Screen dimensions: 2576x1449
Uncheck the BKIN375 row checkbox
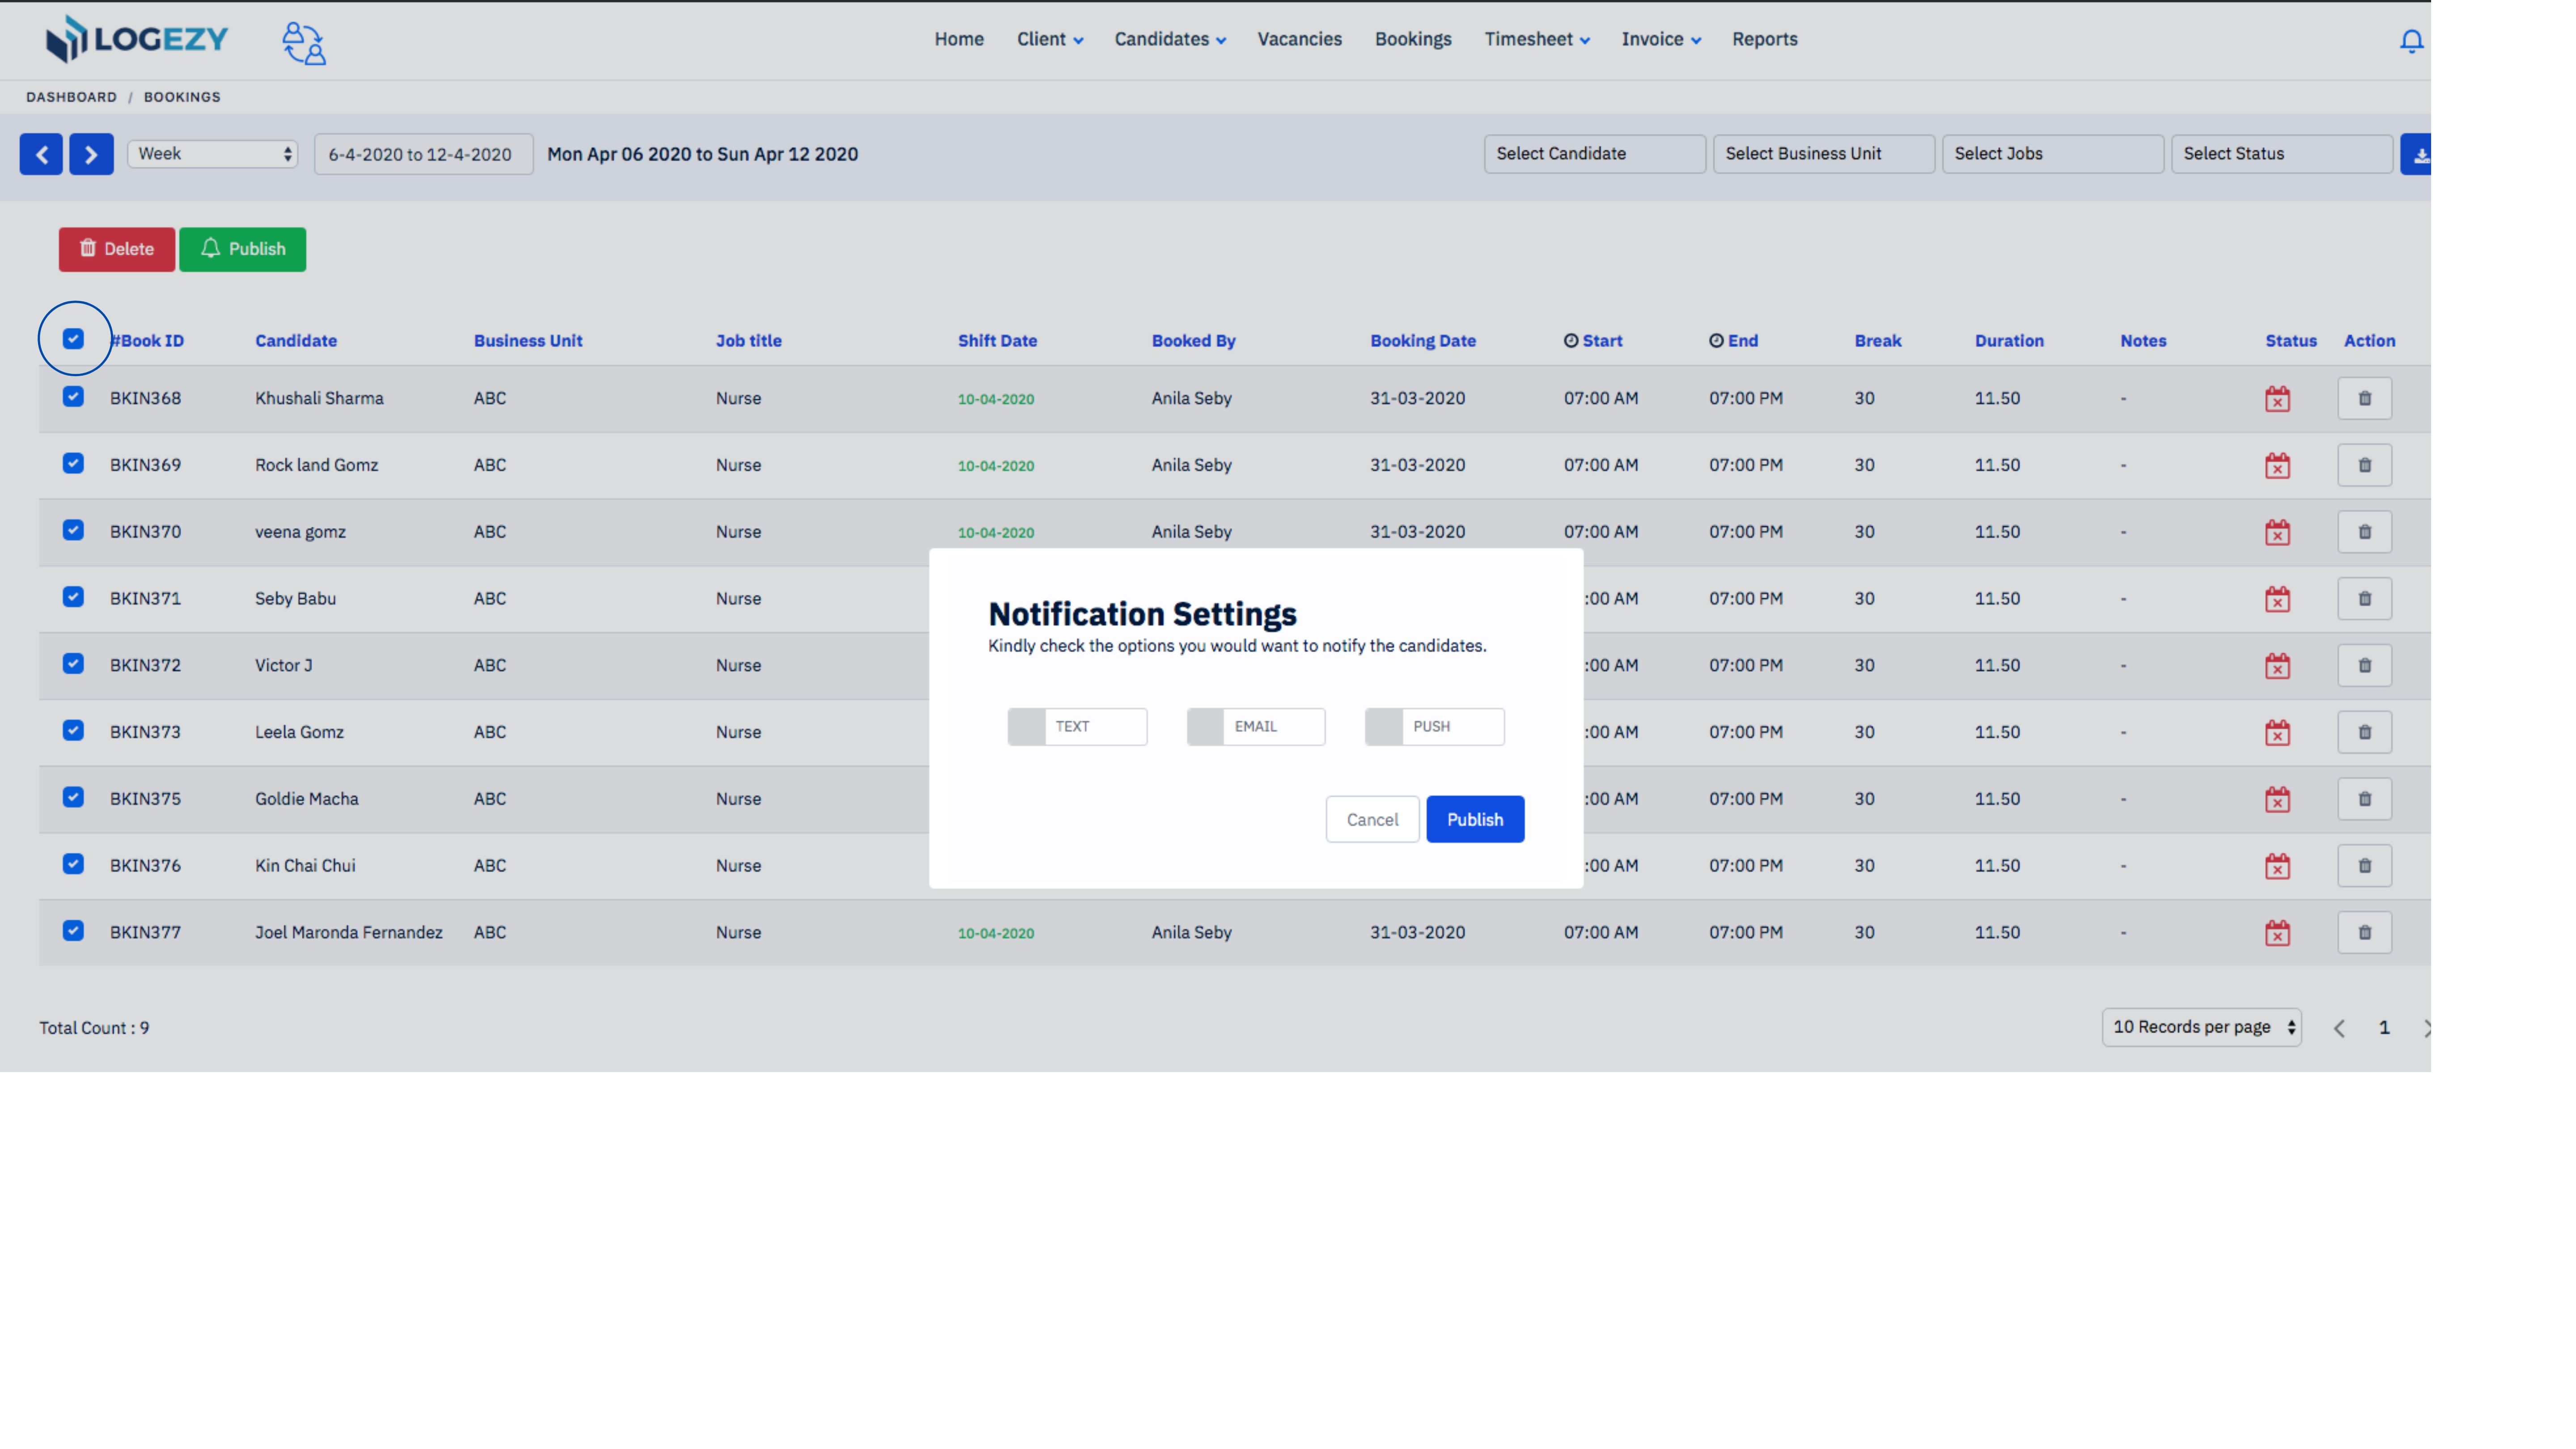pos(73,797)
